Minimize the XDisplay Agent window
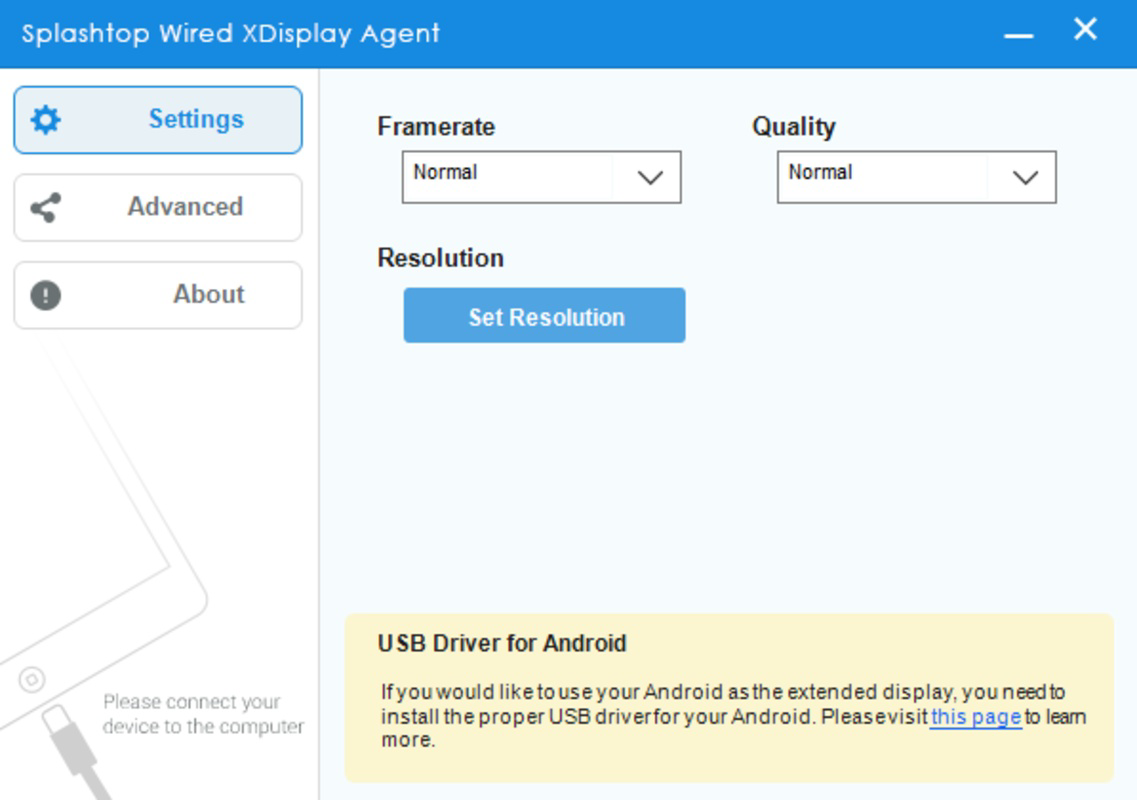The image size is (1137, 800). (1018, 33)
